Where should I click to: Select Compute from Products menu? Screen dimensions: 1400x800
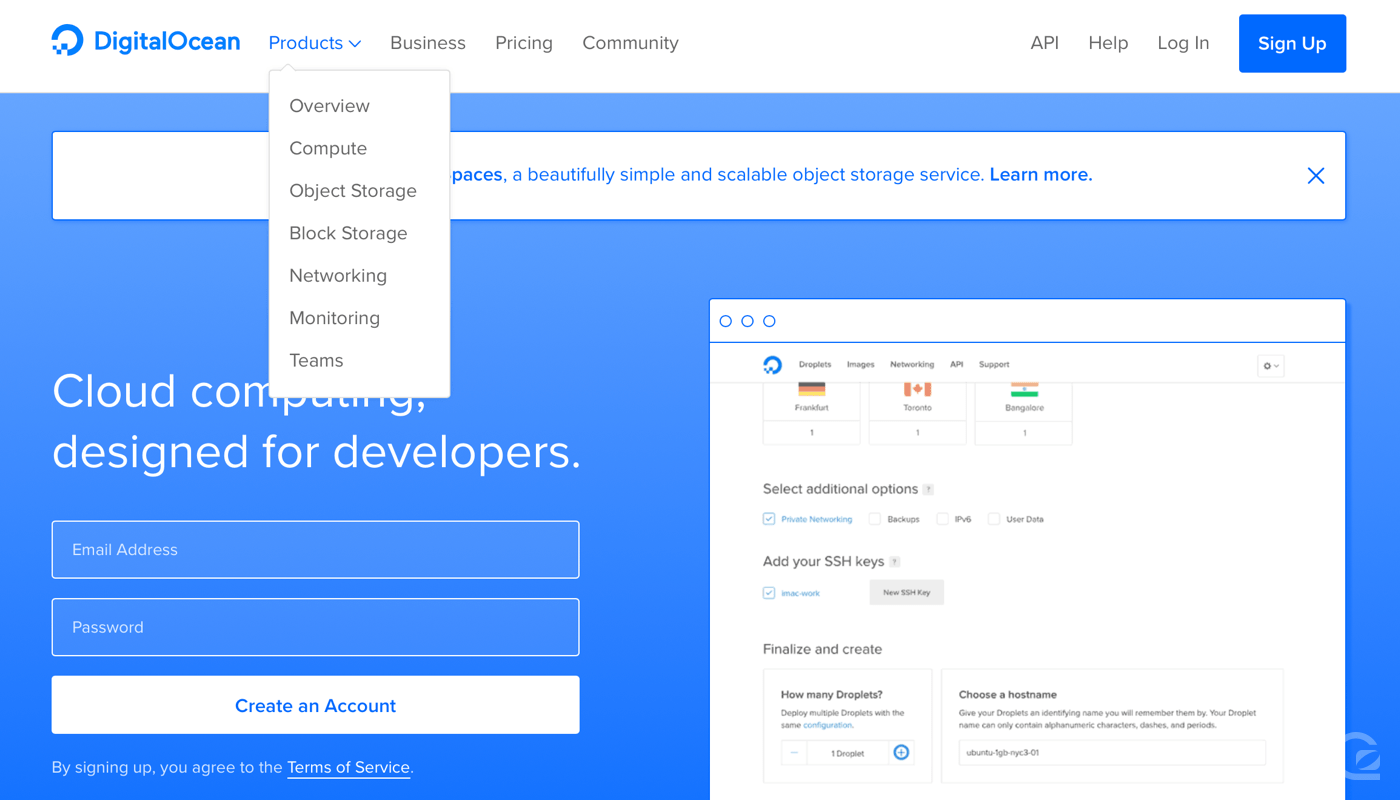tap(328, 148)
